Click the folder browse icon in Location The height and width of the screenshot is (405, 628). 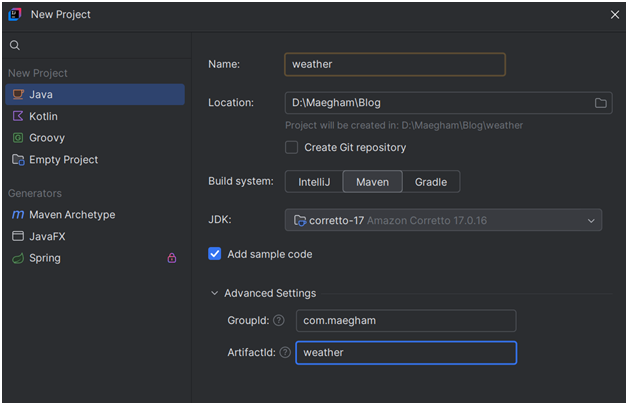(601, 103)
